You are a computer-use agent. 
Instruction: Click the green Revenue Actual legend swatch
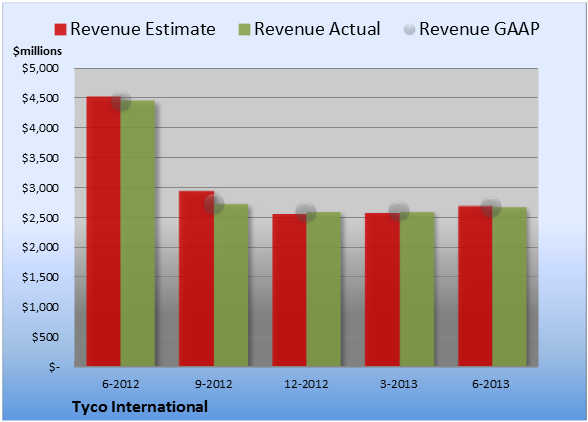pyautogui.click(x=244, y=29)
